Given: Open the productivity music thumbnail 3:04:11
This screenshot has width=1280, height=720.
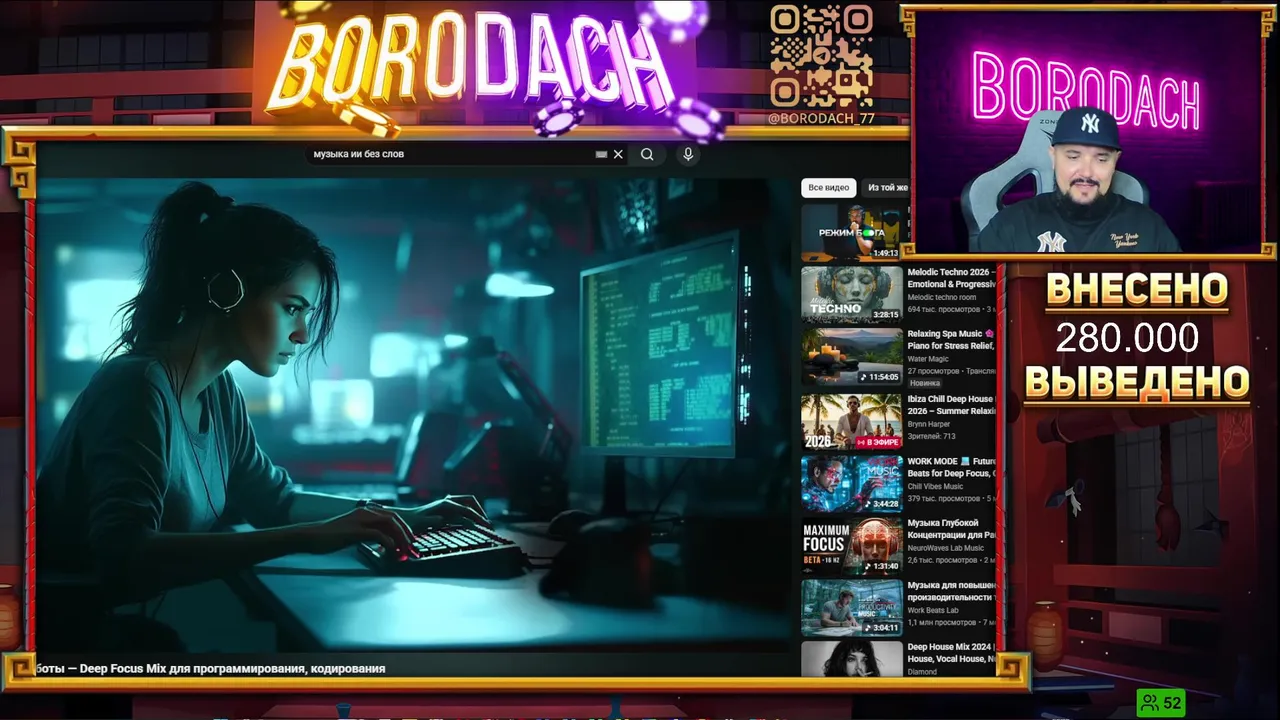Looking at the screenshot, I should click(x=851, y=608).
